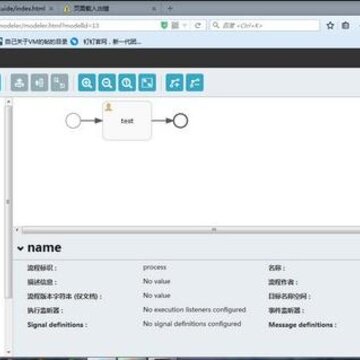Edit the 'process' identifier value
Screen dimensions: 360x360
click(155, 267)
